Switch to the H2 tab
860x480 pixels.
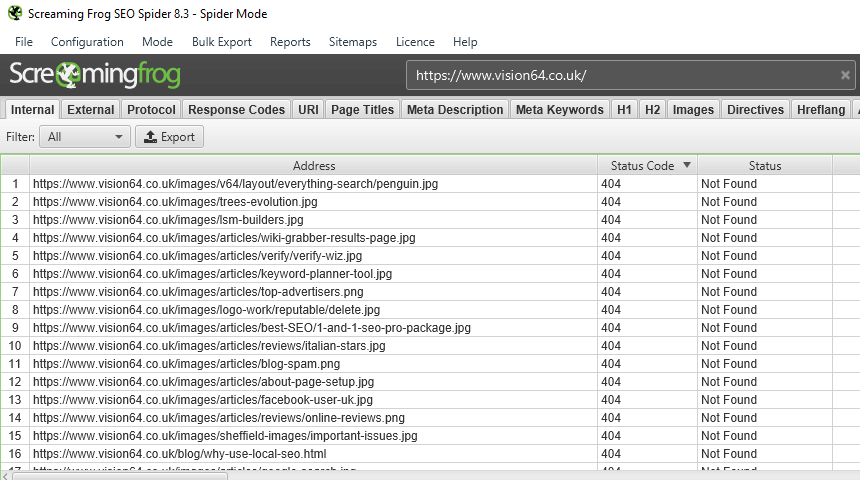[x=653, y=110]
